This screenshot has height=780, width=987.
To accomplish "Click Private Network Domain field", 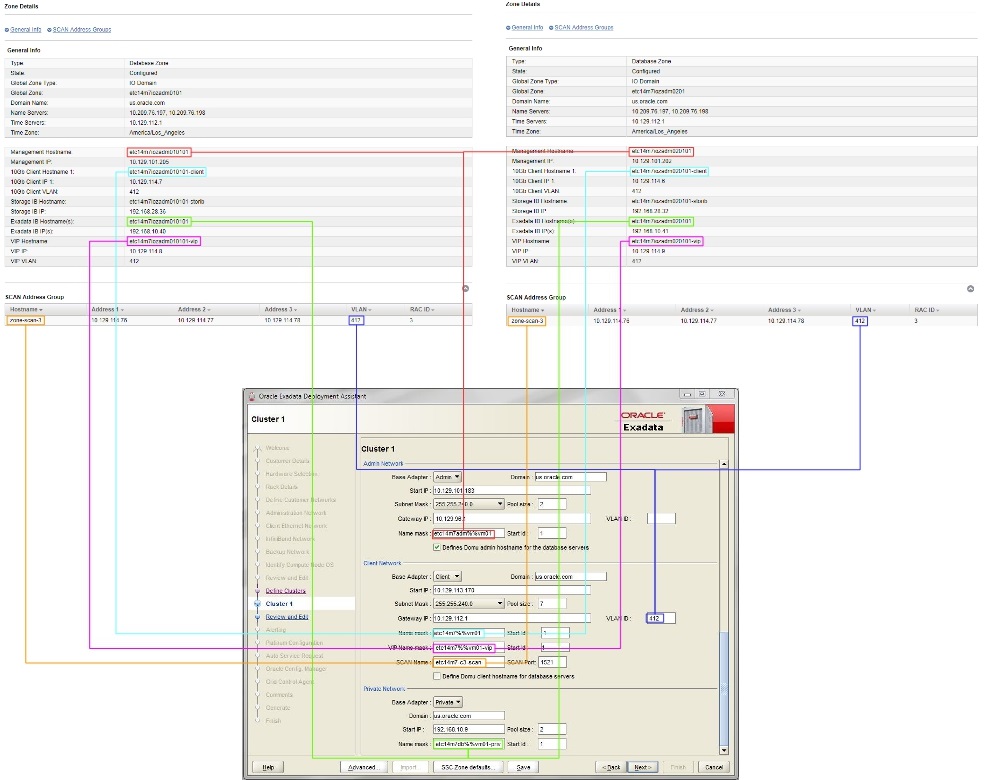I will pos(468,716).
